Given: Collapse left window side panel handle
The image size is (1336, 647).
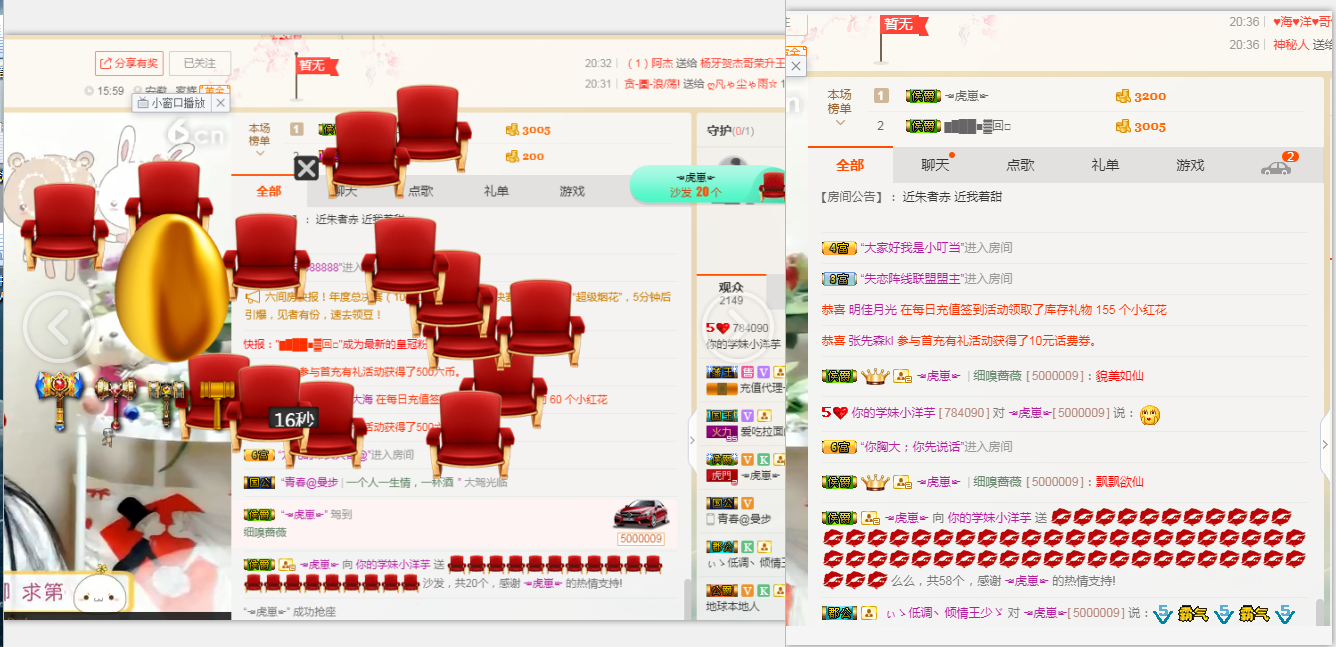Looking at the screenshot, I should (x=692, y=440).
